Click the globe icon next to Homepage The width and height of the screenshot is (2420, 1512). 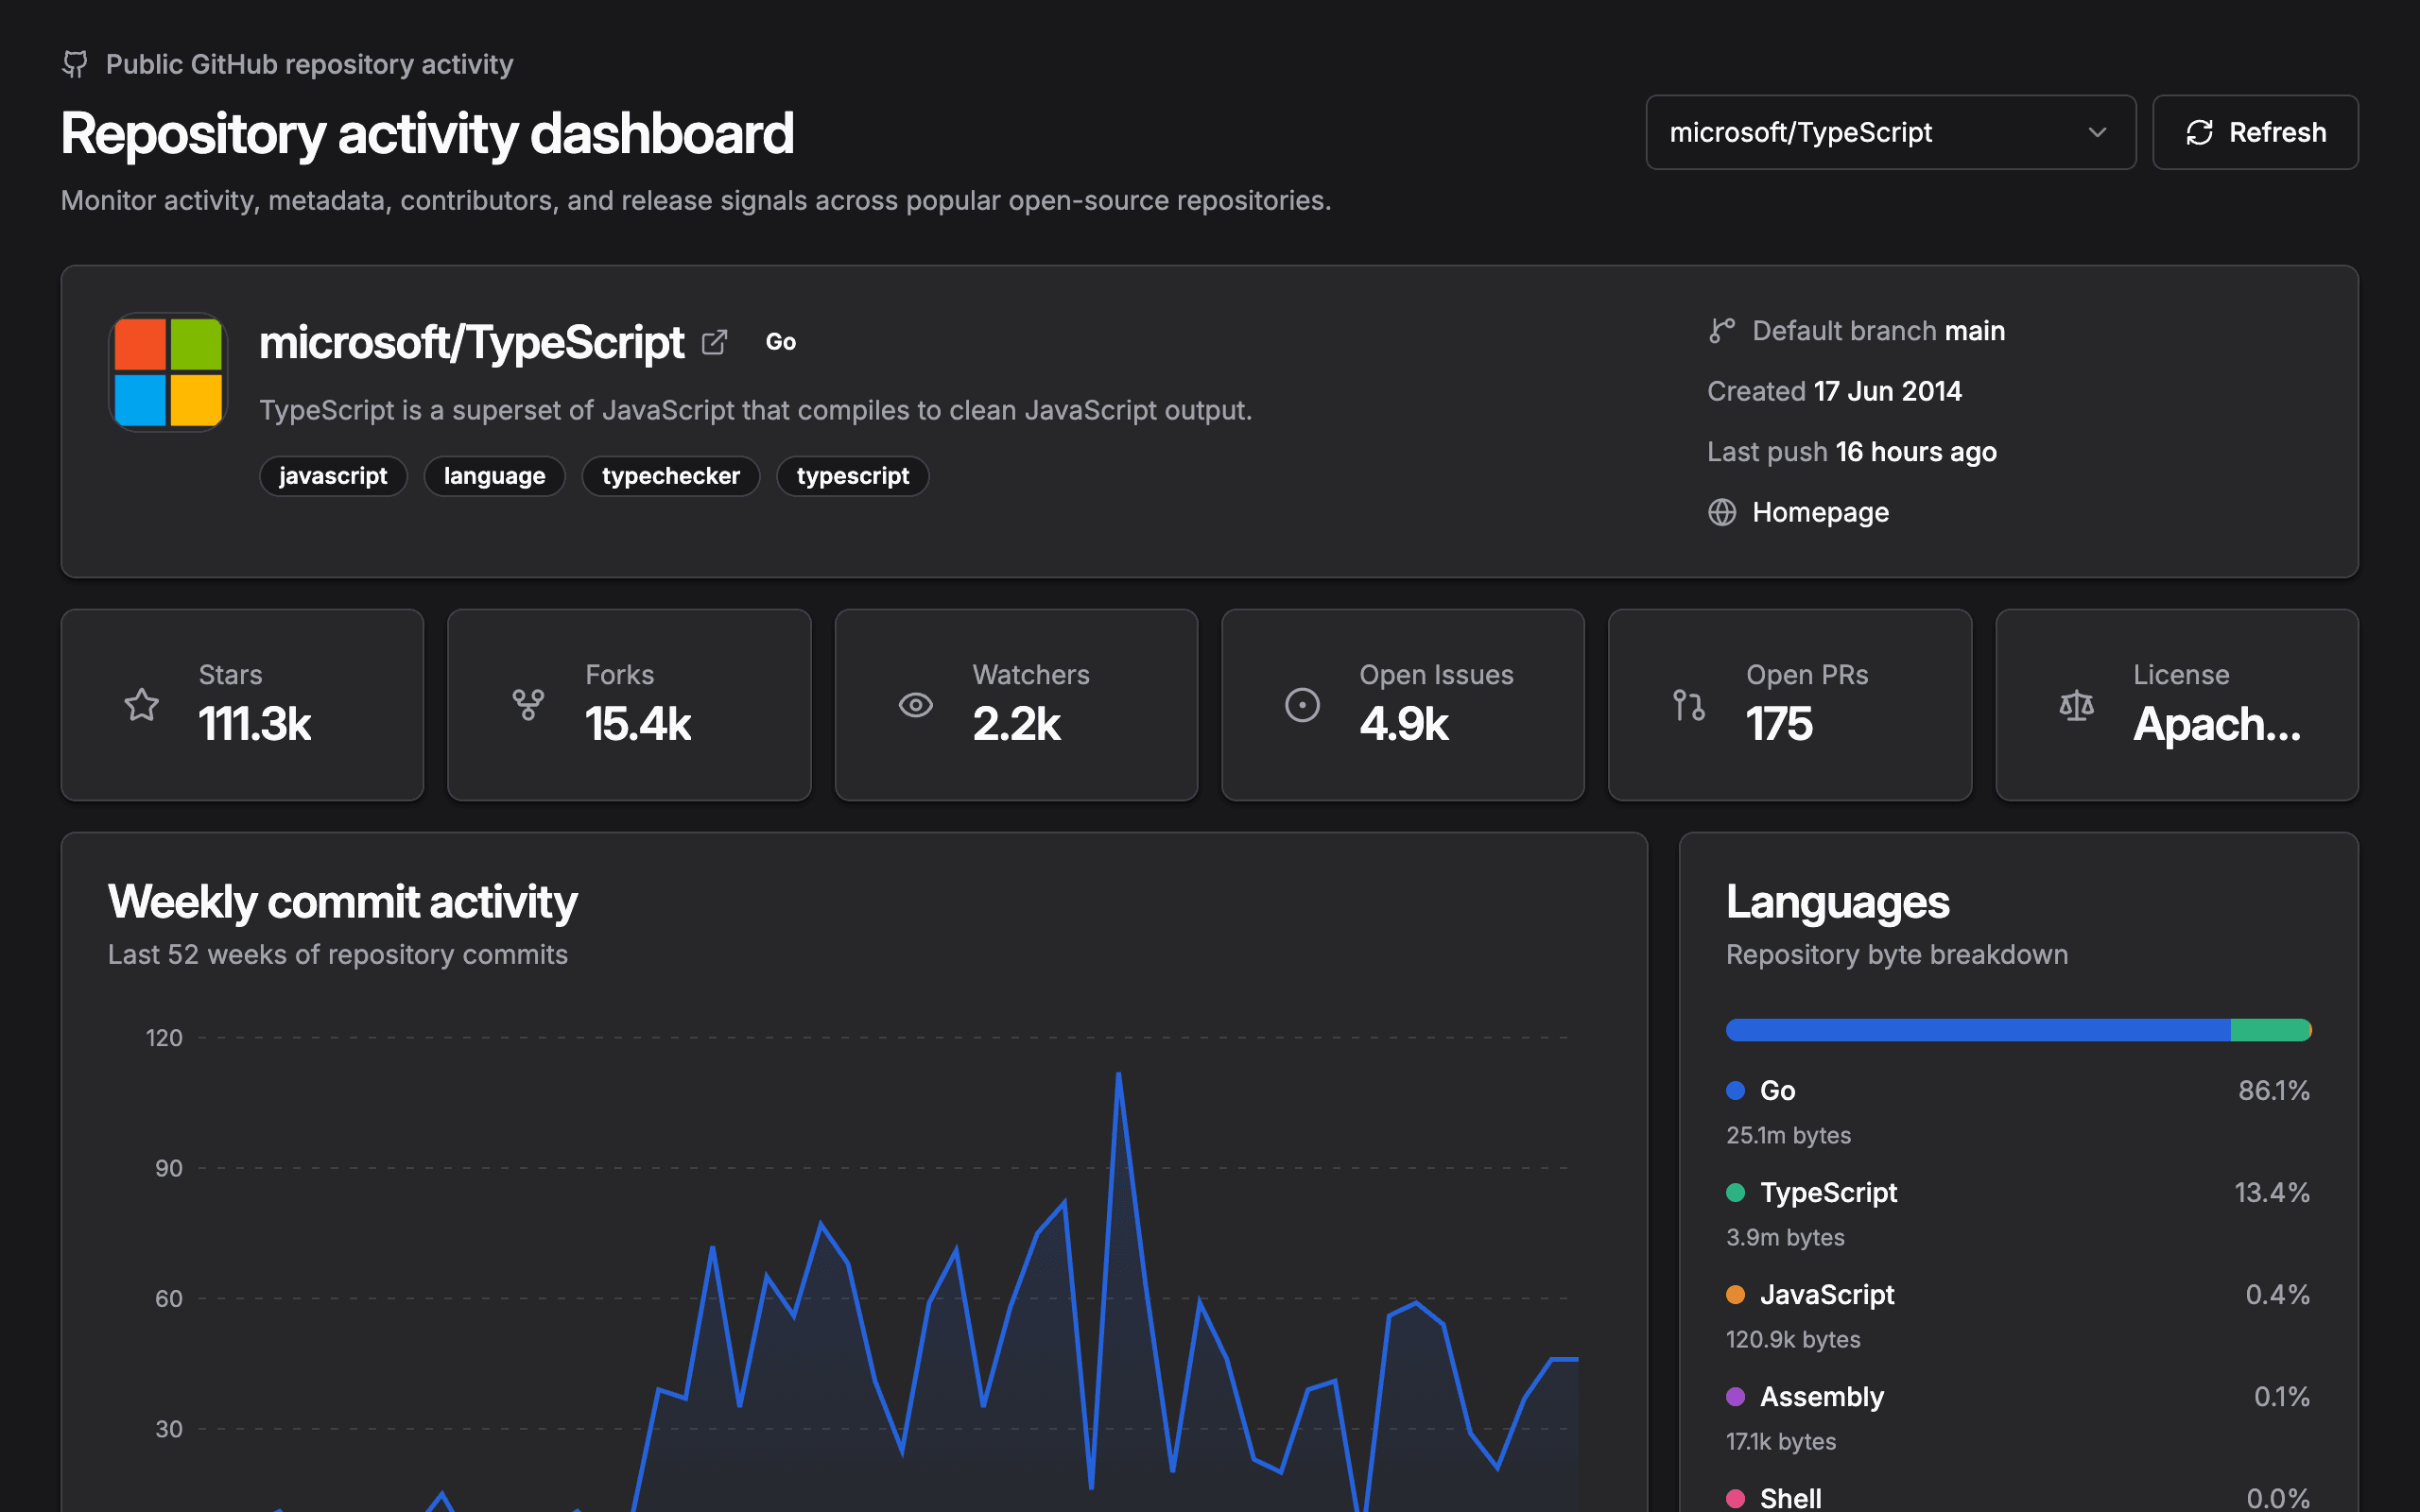[1721, 512]
